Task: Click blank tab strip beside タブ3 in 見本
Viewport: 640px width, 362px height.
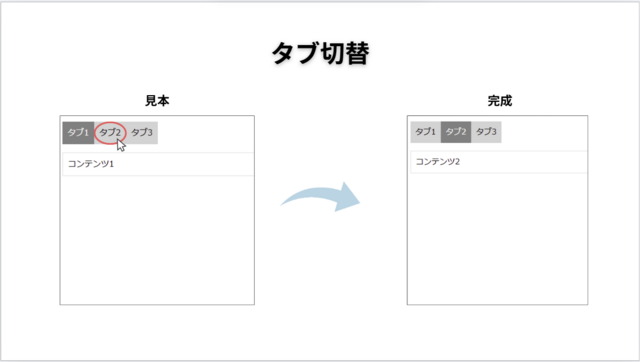Action: click(206, 133)
